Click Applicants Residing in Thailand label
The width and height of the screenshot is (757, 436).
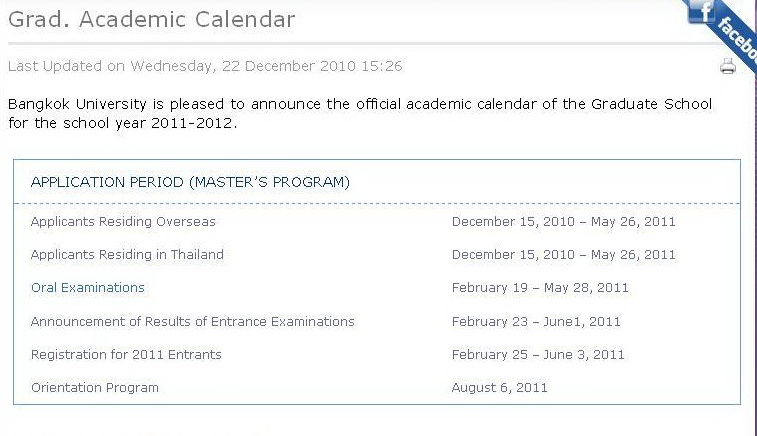pyautogui.click(x=127, y=254)
